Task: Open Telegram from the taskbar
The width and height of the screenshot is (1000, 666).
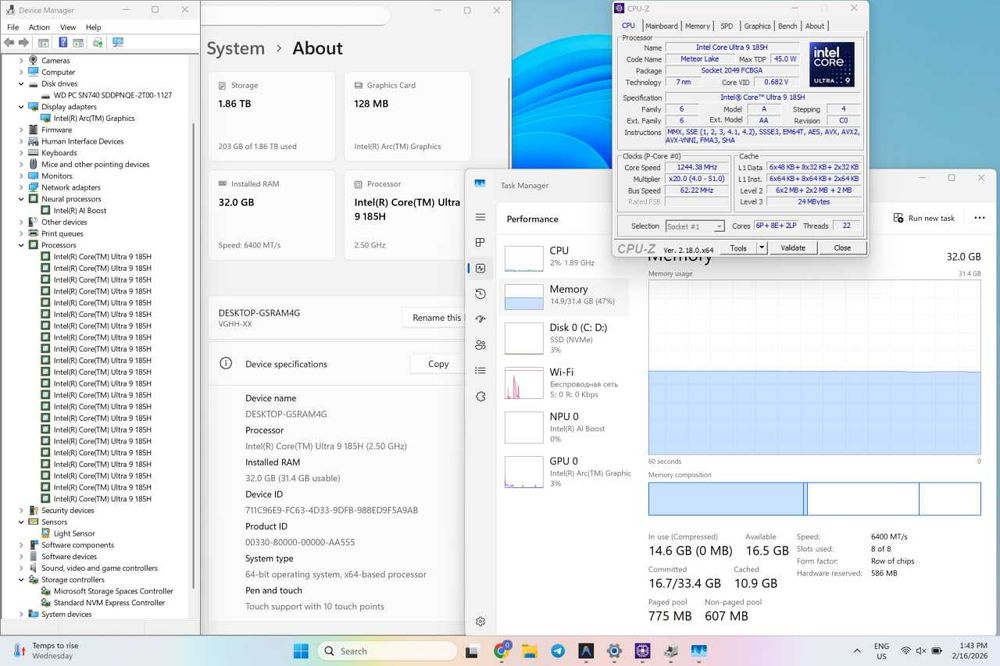Action: pyautogui.click(x=557, y=651)
